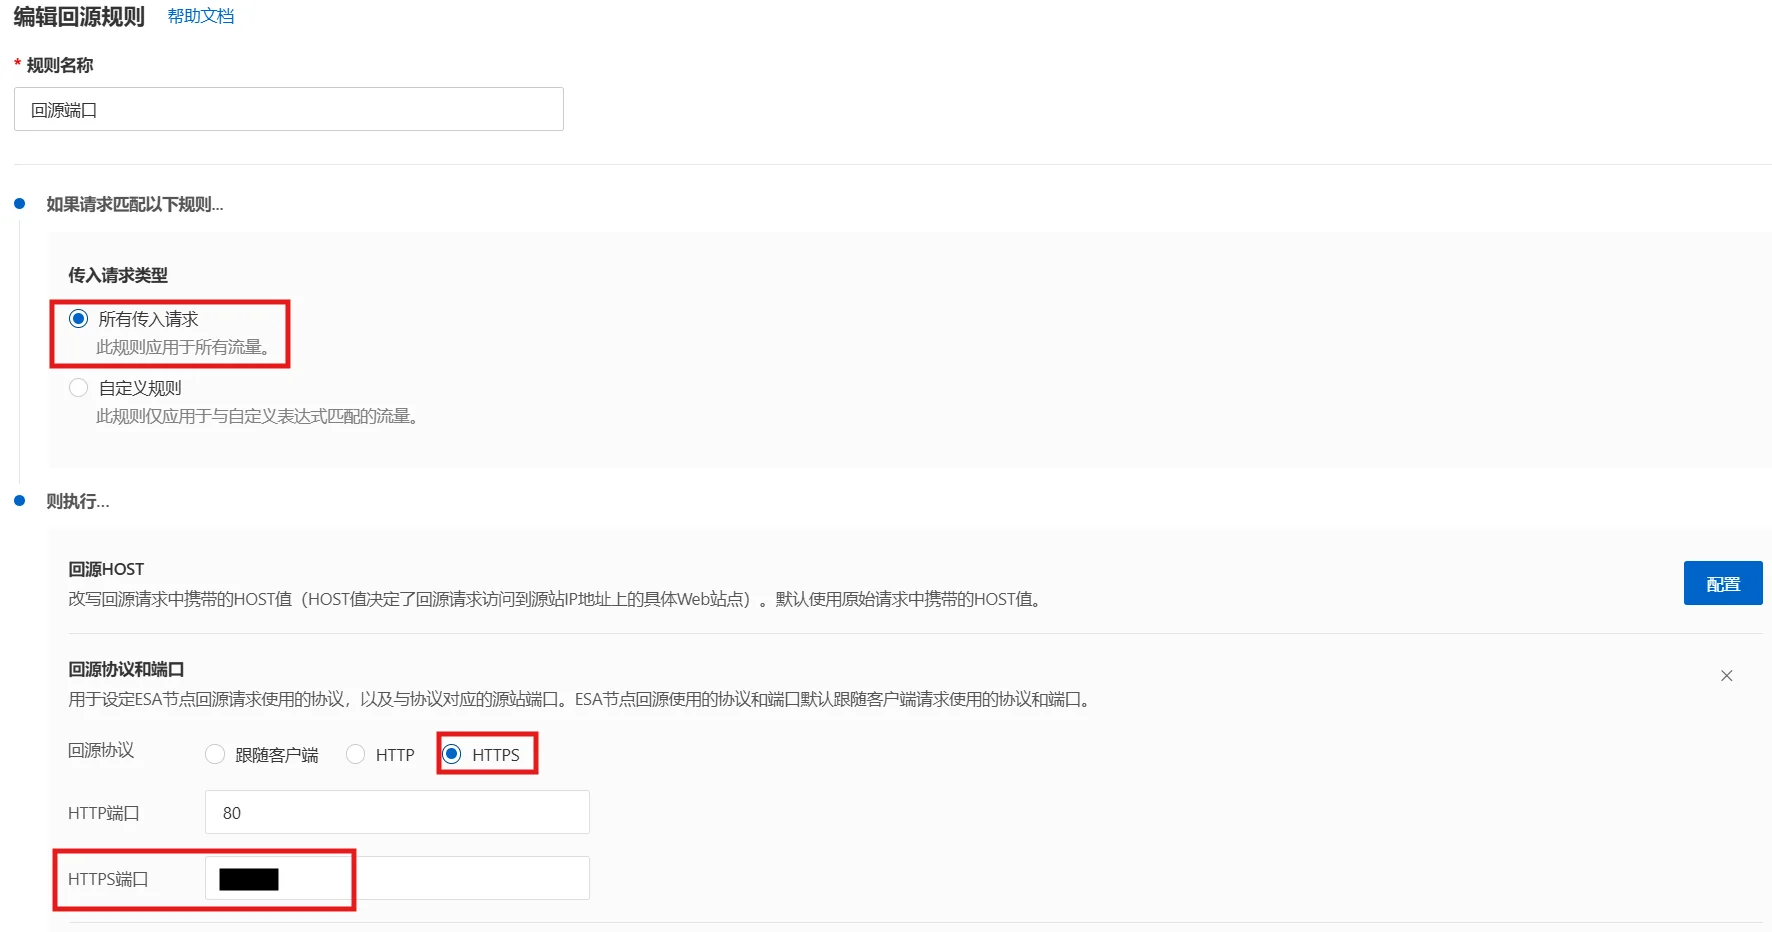This screenshot has width=1772, height=932.
Task: Click the blue bullet beside 如果请求匹配以下规则
Action: (19, 204)
